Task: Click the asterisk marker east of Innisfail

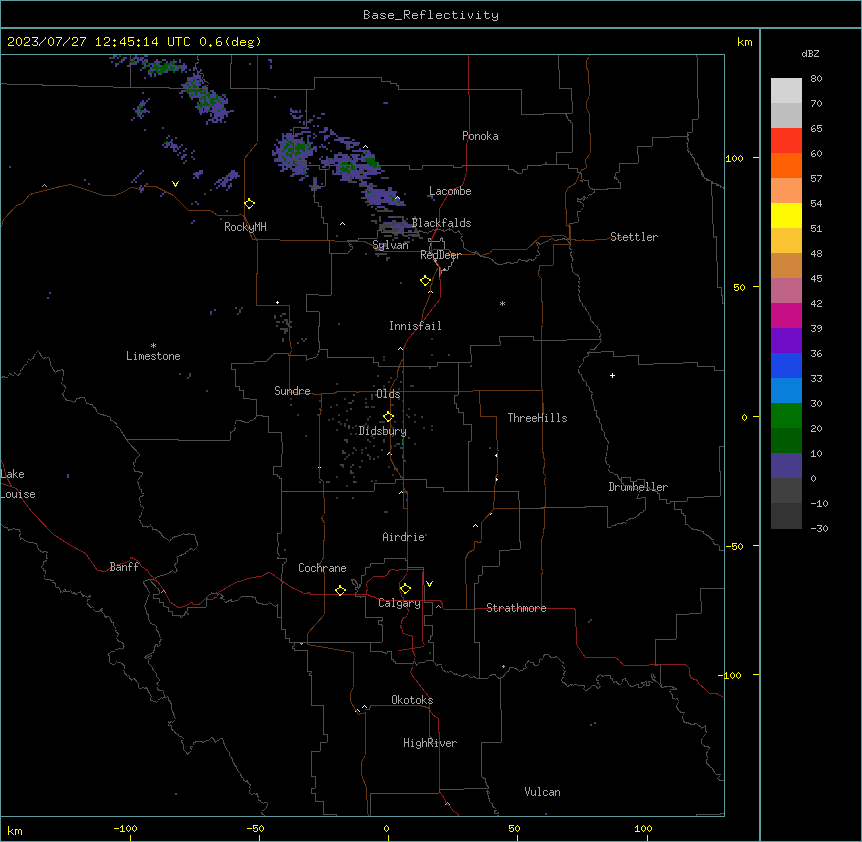Action: pos(502,303)
